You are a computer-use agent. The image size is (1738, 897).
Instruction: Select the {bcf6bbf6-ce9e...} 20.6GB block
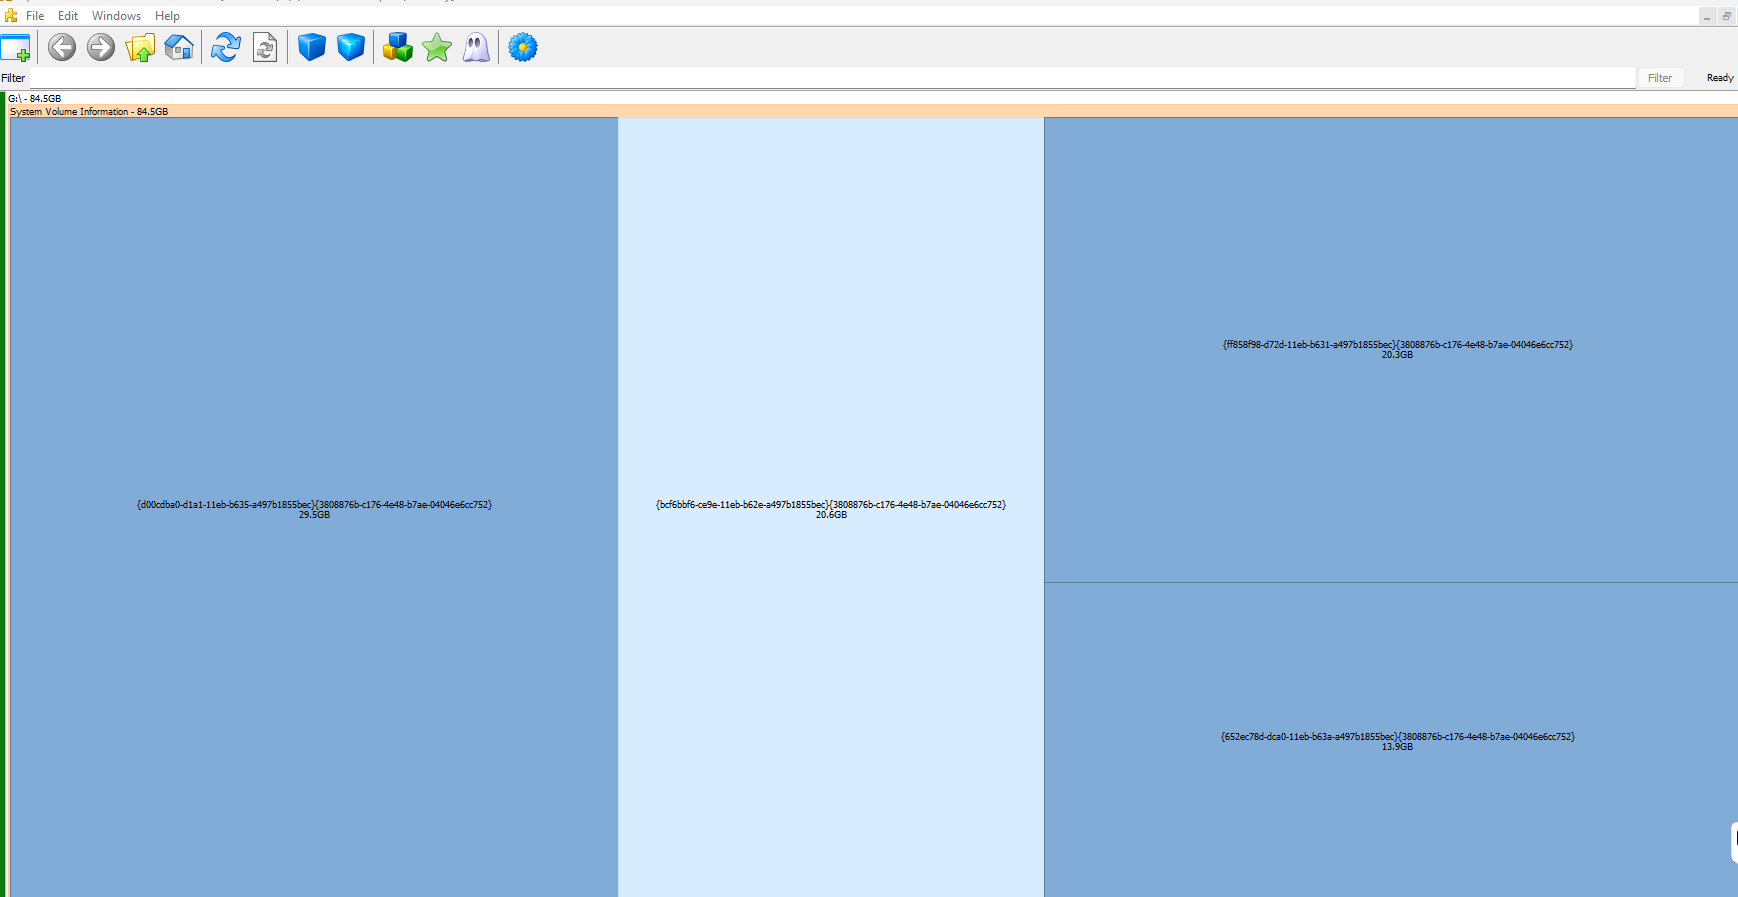[831, 508]
